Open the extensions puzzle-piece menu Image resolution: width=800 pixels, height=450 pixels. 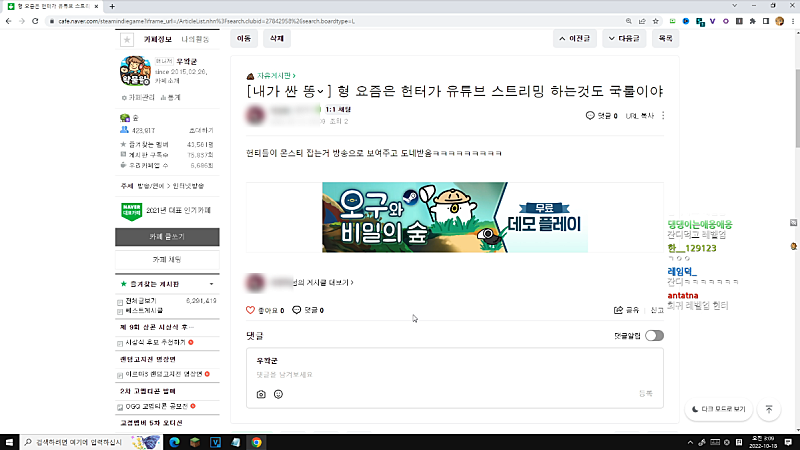(x=753, y=21)
